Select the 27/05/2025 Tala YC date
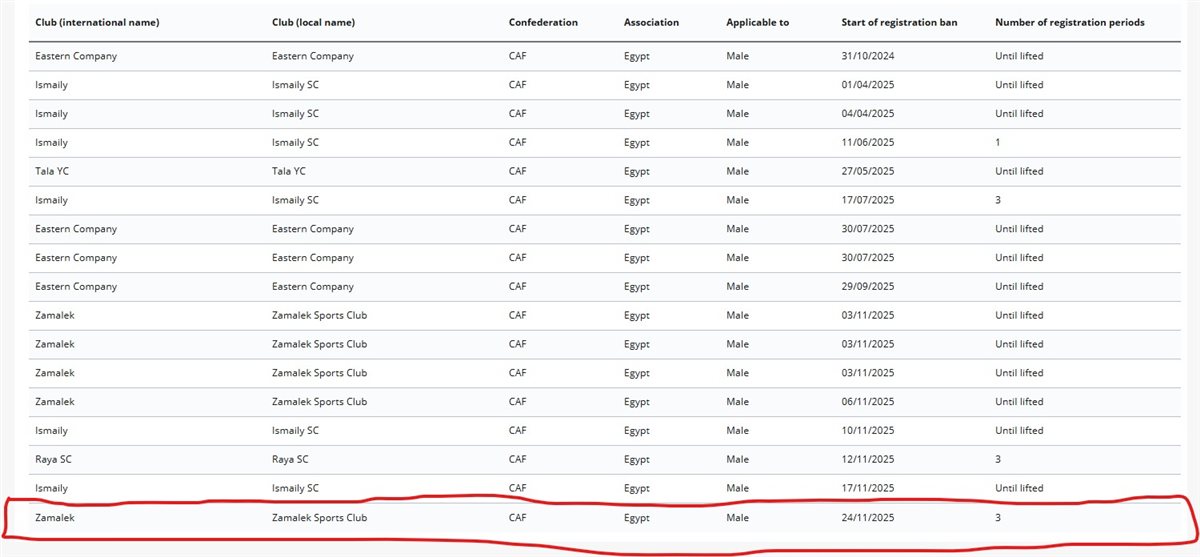The image size is (1200, 557). click(868, 171)
